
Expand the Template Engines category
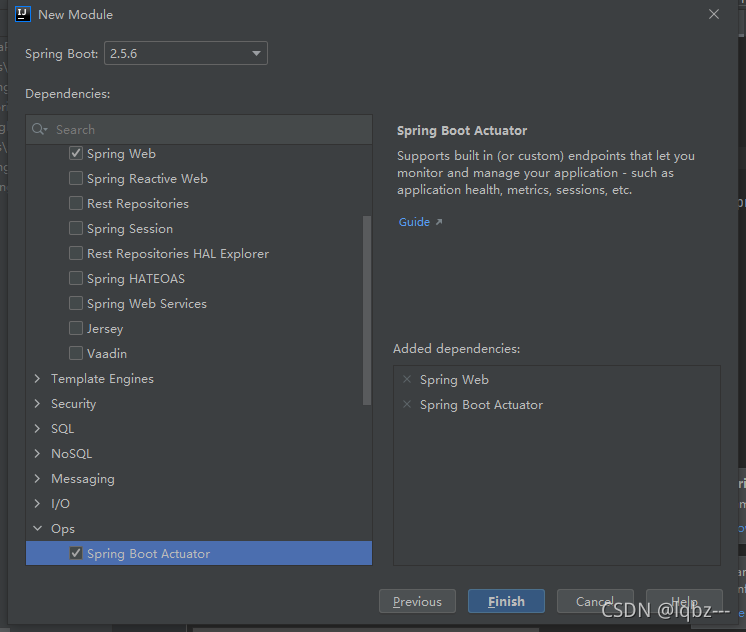[x=38, y=378]
